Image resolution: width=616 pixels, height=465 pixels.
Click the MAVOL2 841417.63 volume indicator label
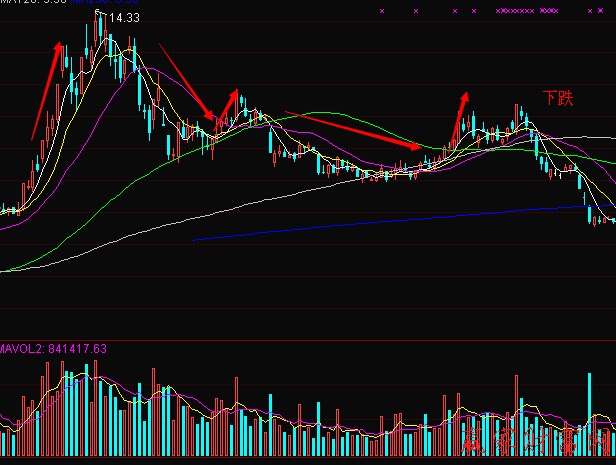pos(53,349)
